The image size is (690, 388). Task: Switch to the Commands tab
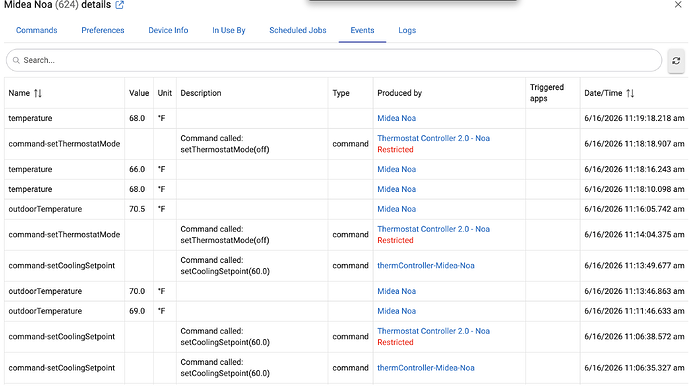click(x=37, y=30)
